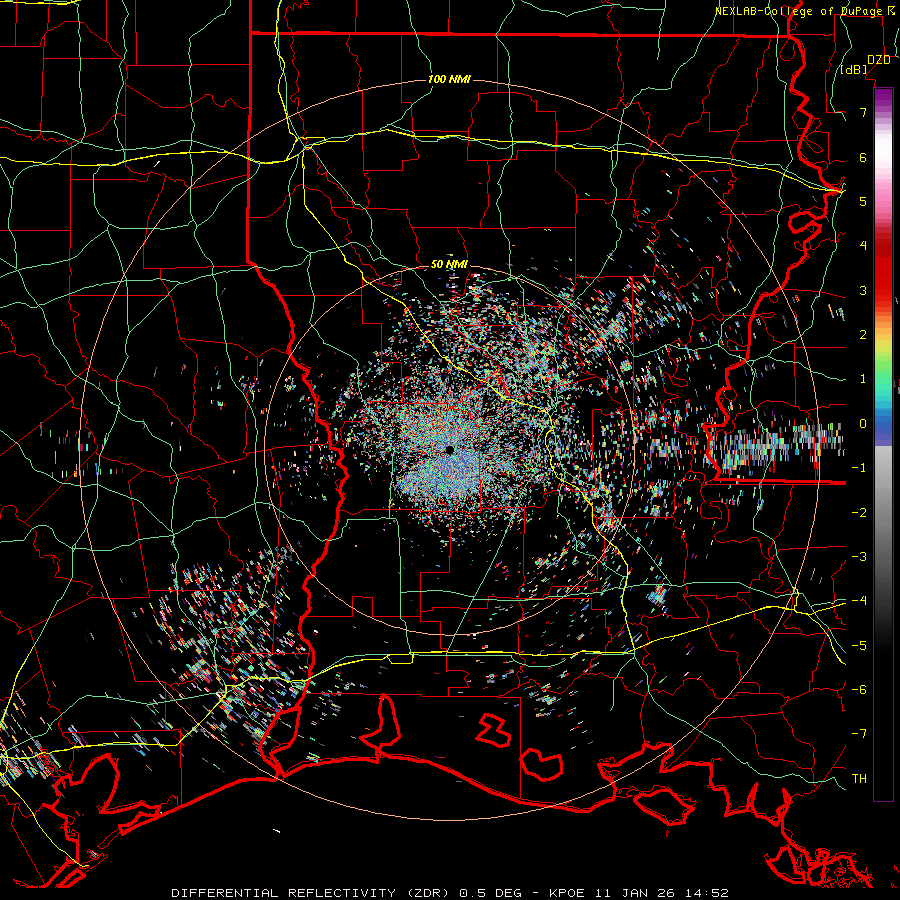Click the -3 value on the color scale
The image size is (900, 900).
(859, 557)
